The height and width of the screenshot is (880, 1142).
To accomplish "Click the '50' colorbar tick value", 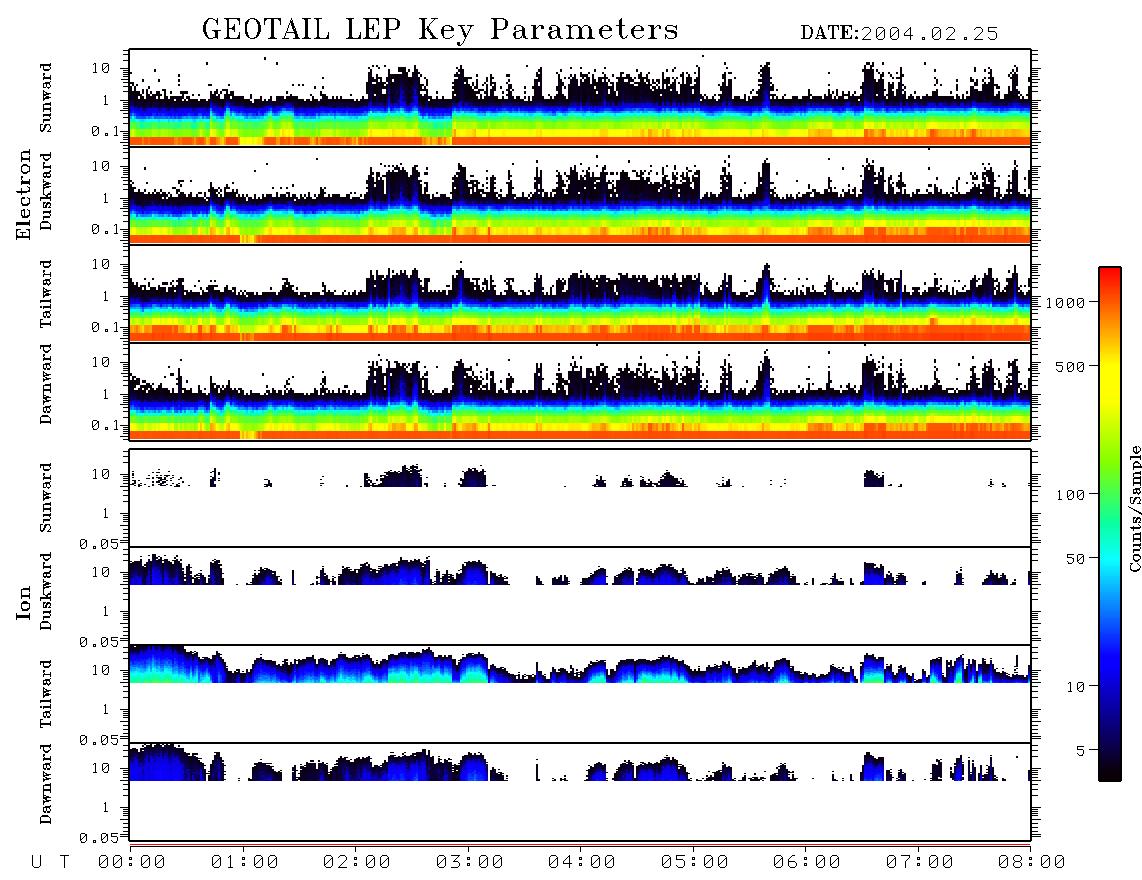I will click(x=1076, y=559).
